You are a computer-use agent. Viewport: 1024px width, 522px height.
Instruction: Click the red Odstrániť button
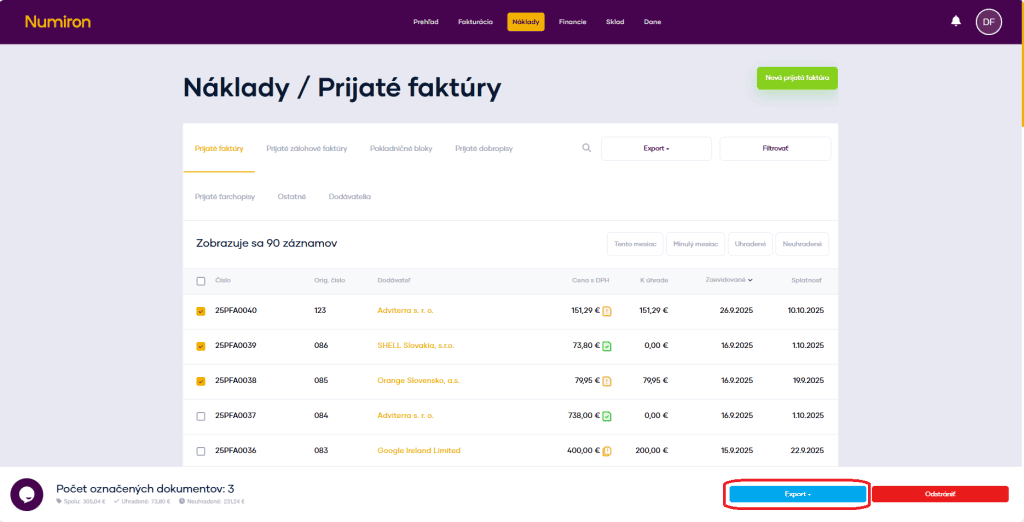coord(940,495)
